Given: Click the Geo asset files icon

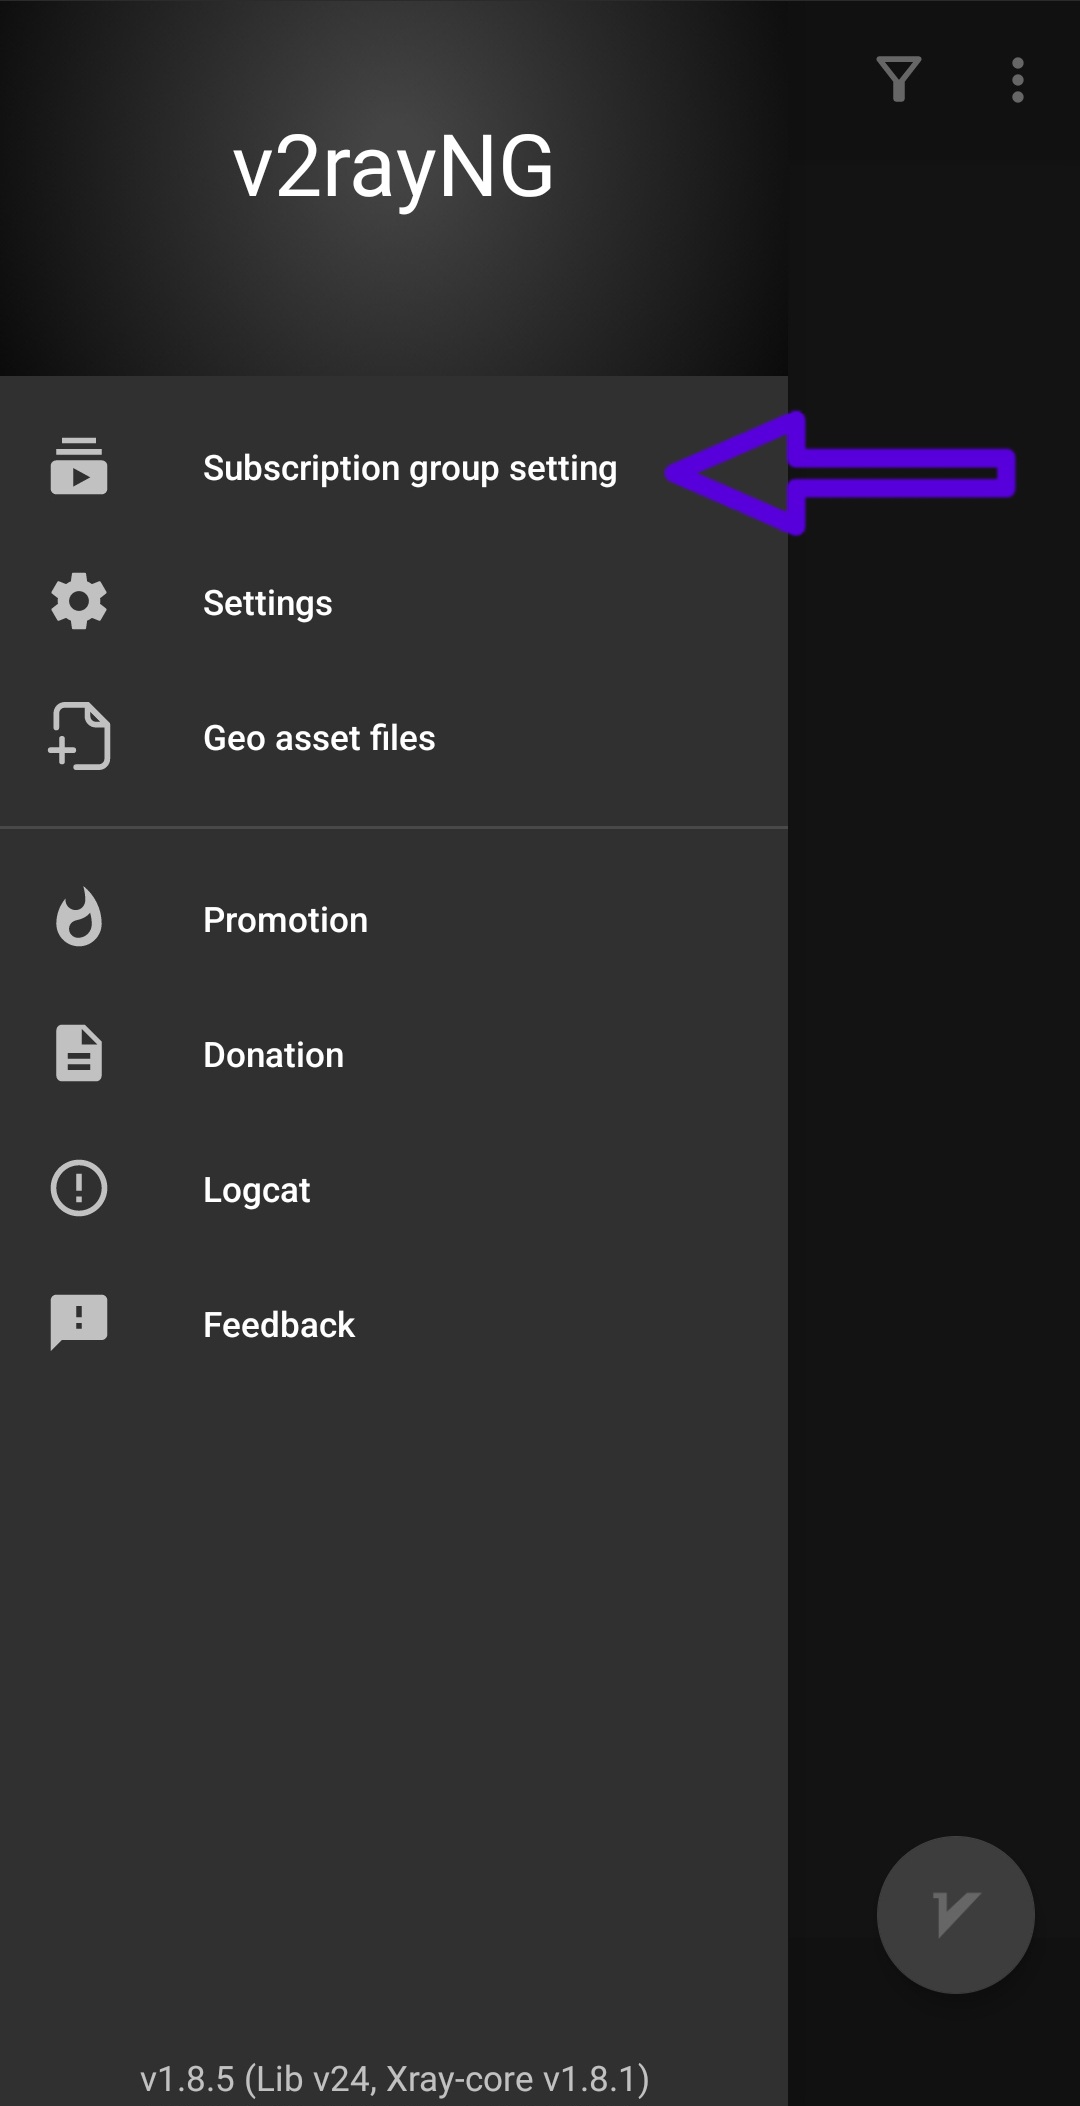Looking at the screenshot, I should pyautogui.click(x=79, y=737).
